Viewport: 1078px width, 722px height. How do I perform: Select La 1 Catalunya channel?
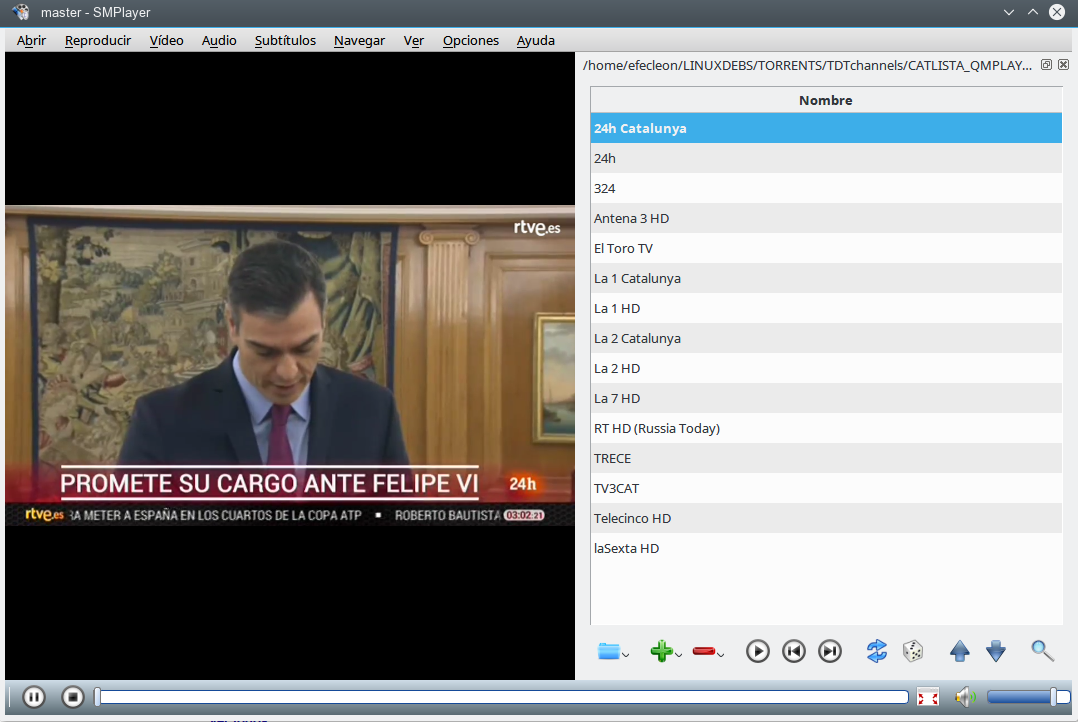pyautogui.click(x=826, y=278)
